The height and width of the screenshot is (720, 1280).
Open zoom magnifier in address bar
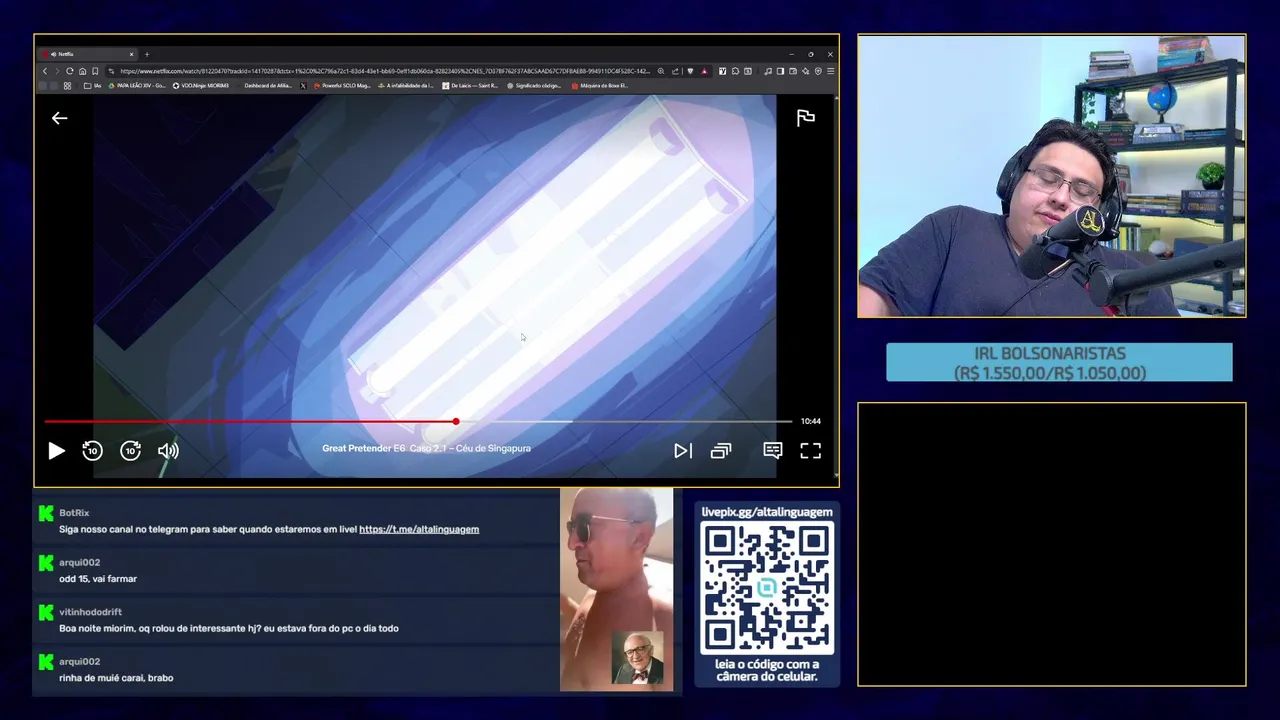(661, 71)
